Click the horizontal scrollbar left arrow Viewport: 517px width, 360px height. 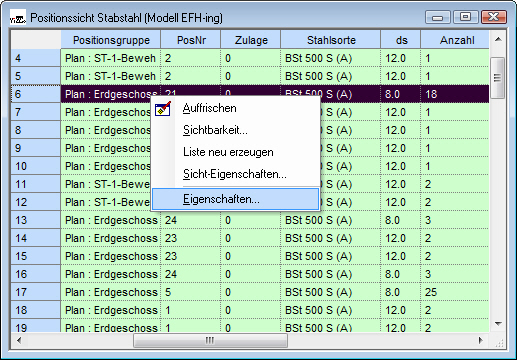tap(19, 340)
